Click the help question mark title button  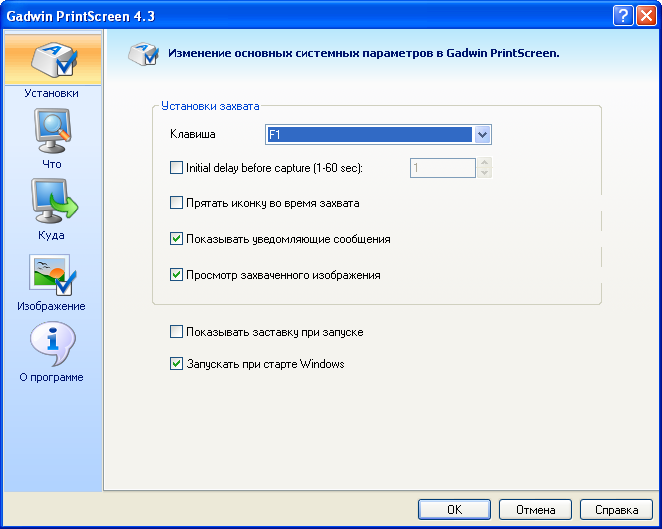[623, 16]
